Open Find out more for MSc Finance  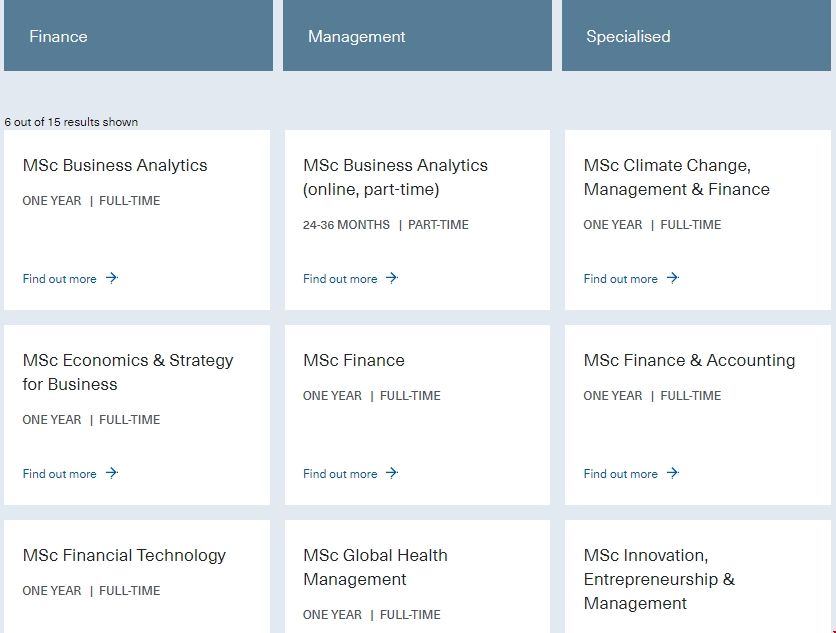pos(340,474)
